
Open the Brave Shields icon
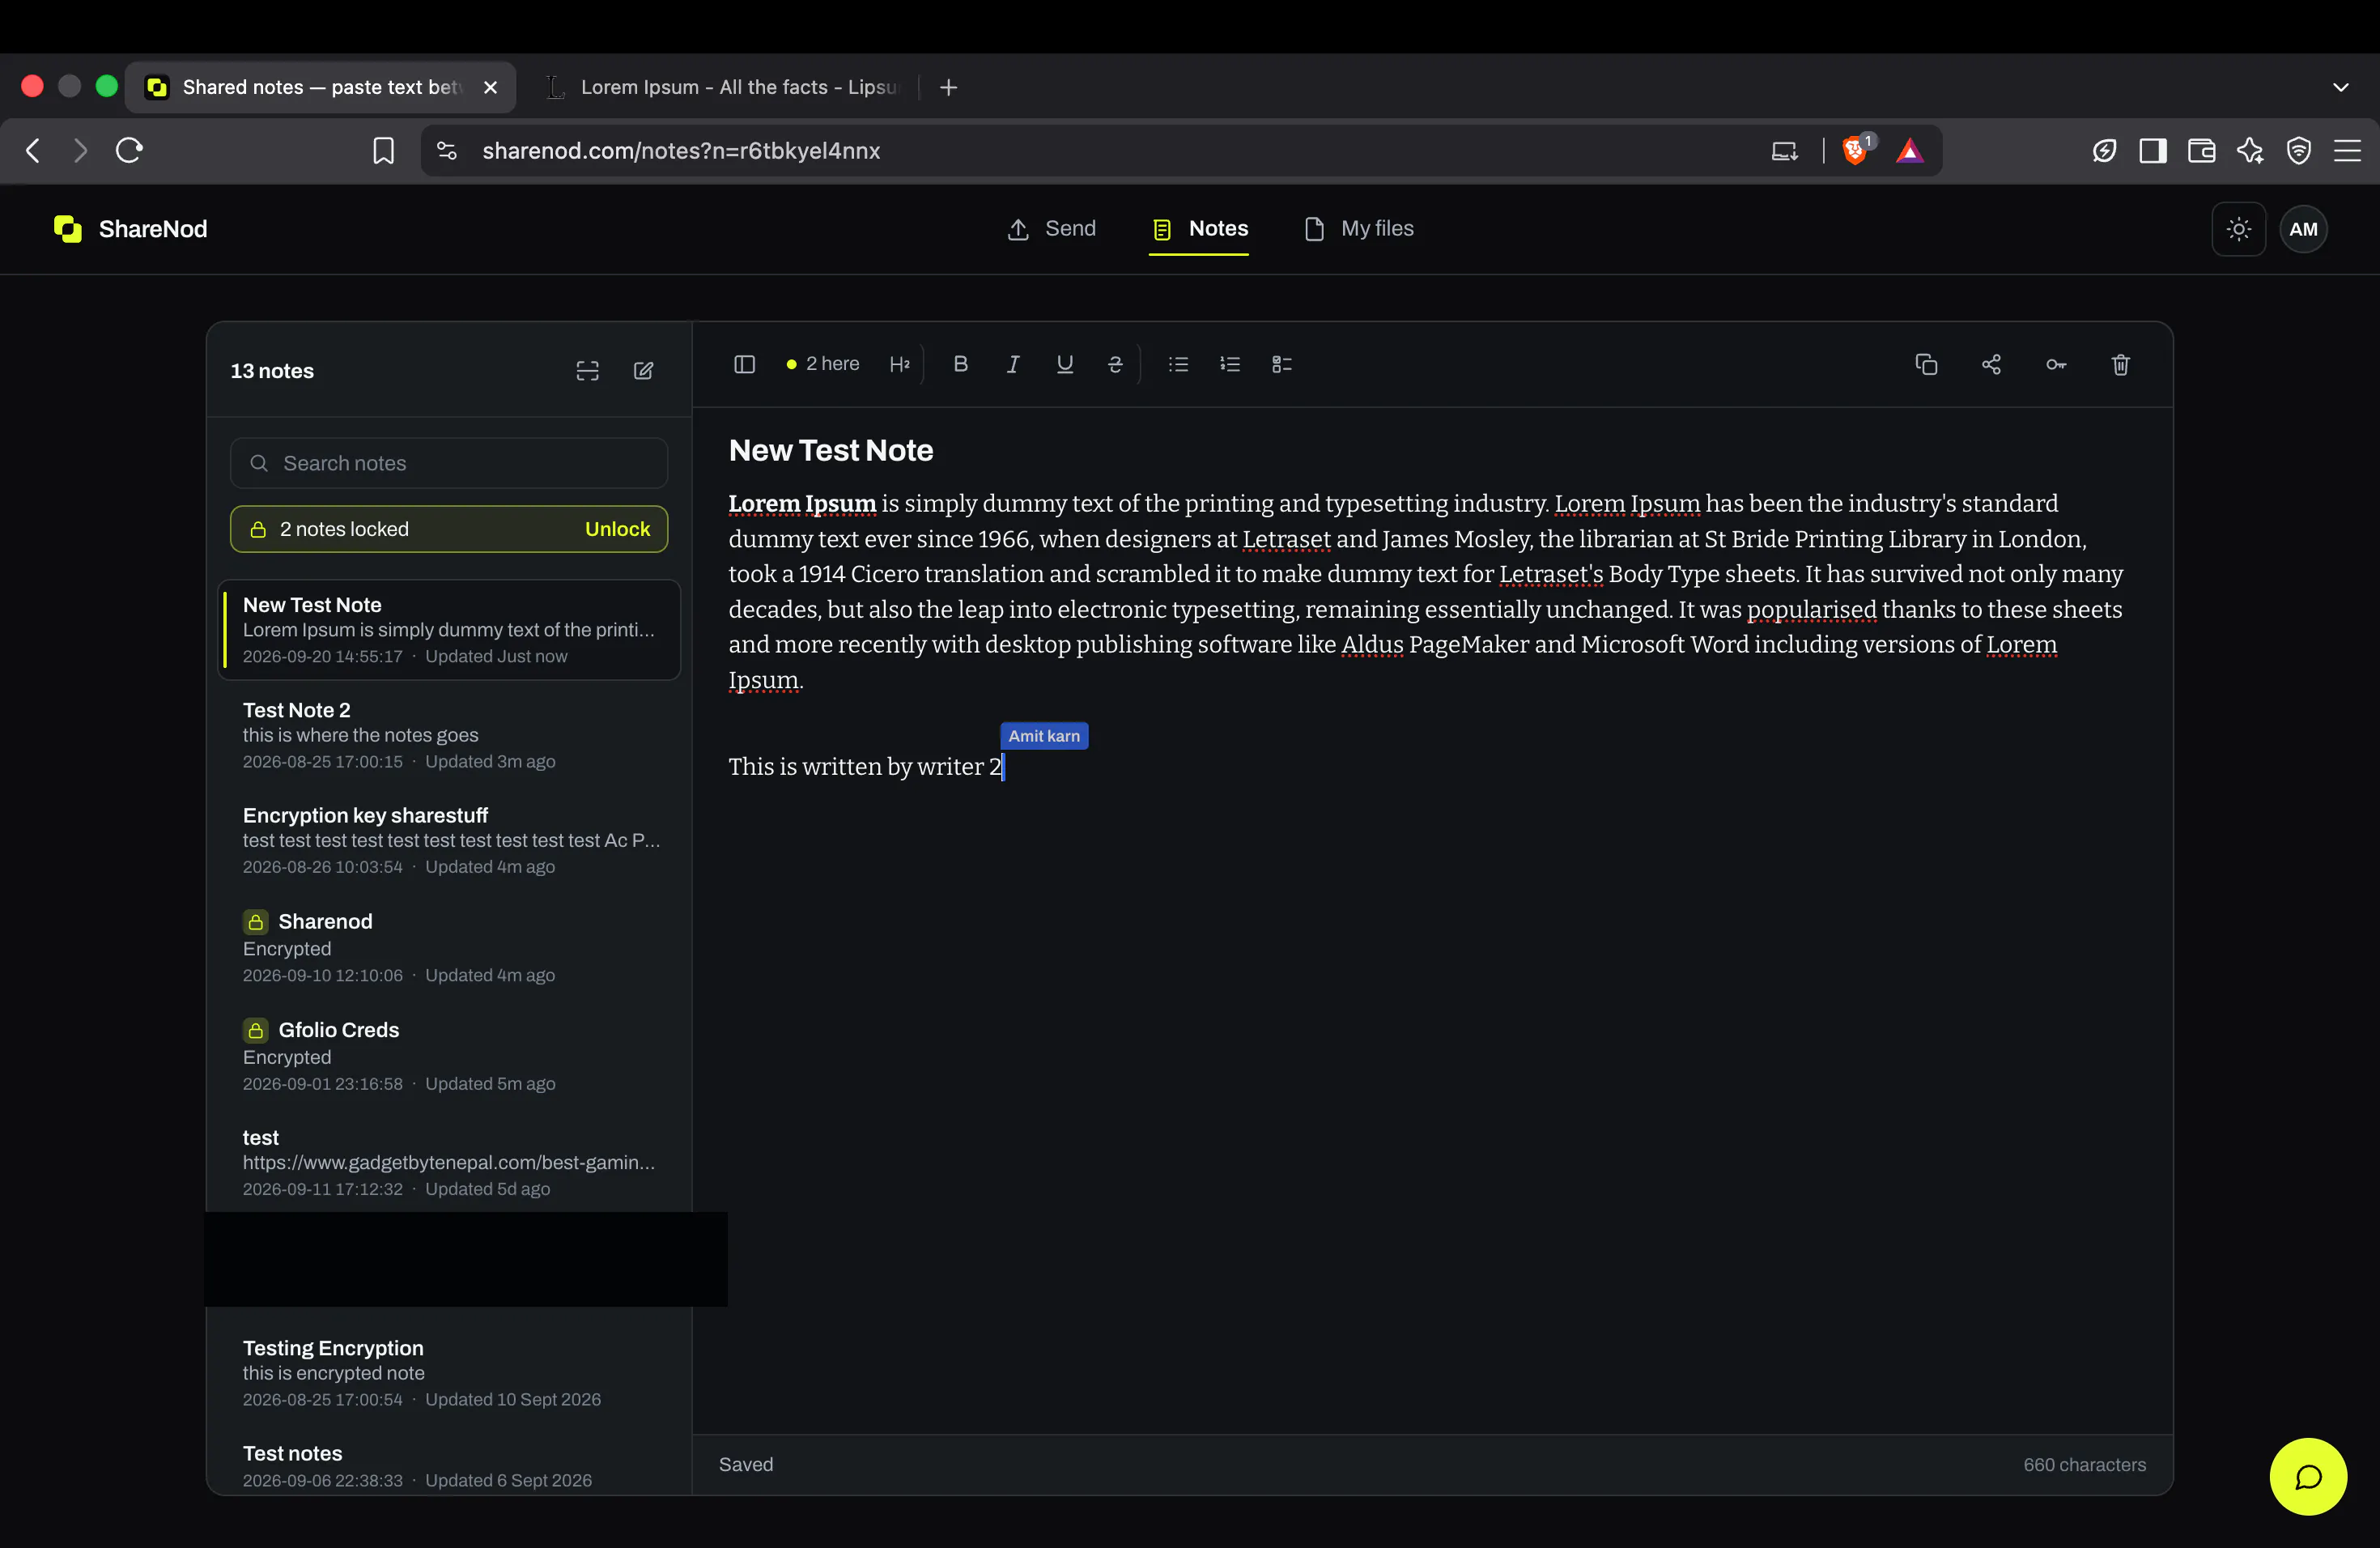tap(1856, 150)
